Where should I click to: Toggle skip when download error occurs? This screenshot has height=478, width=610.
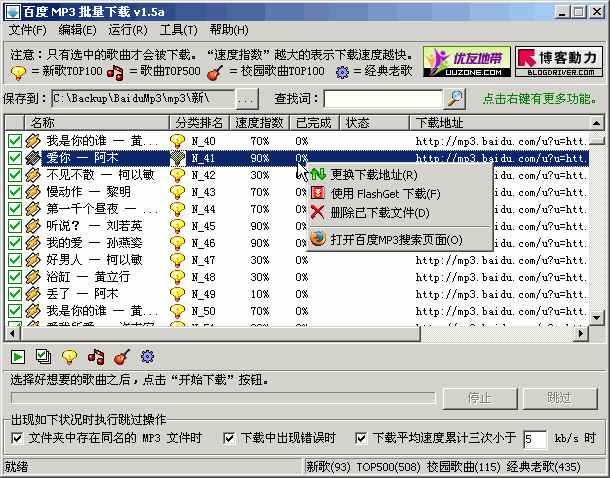(x=229, y=439)
